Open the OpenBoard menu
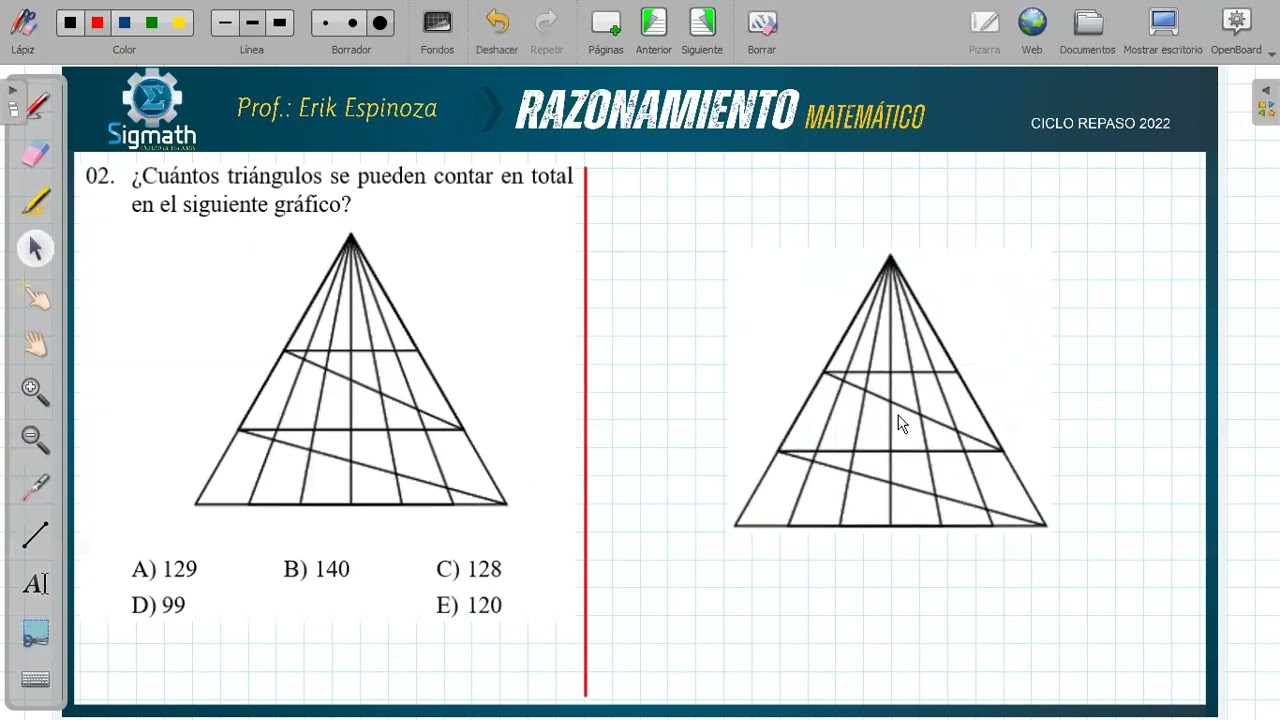1280x720 pixels. (x=1237, y=30)
